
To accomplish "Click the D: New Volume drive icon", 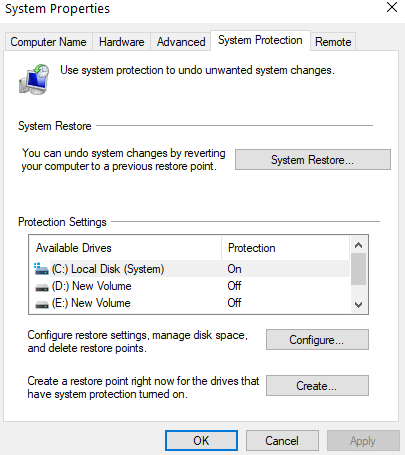I will (x=42, y=287).
